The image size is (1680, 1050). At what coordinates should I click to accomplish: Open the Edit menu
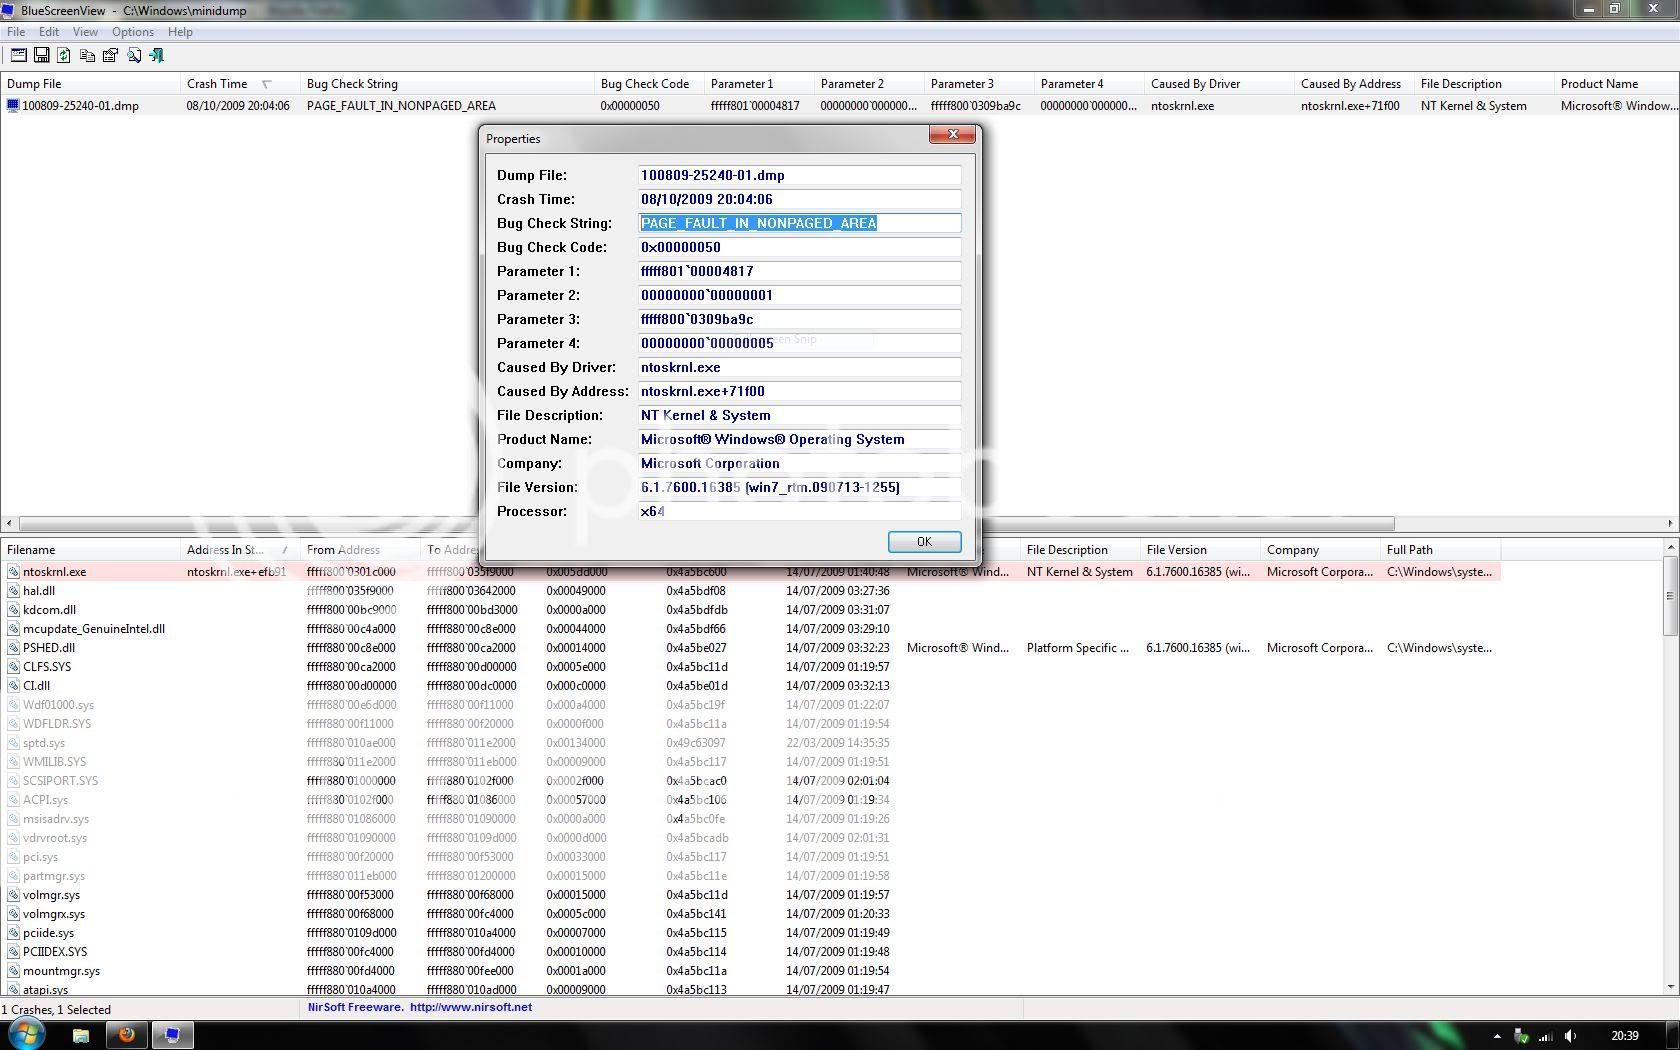tap(48, 32)
